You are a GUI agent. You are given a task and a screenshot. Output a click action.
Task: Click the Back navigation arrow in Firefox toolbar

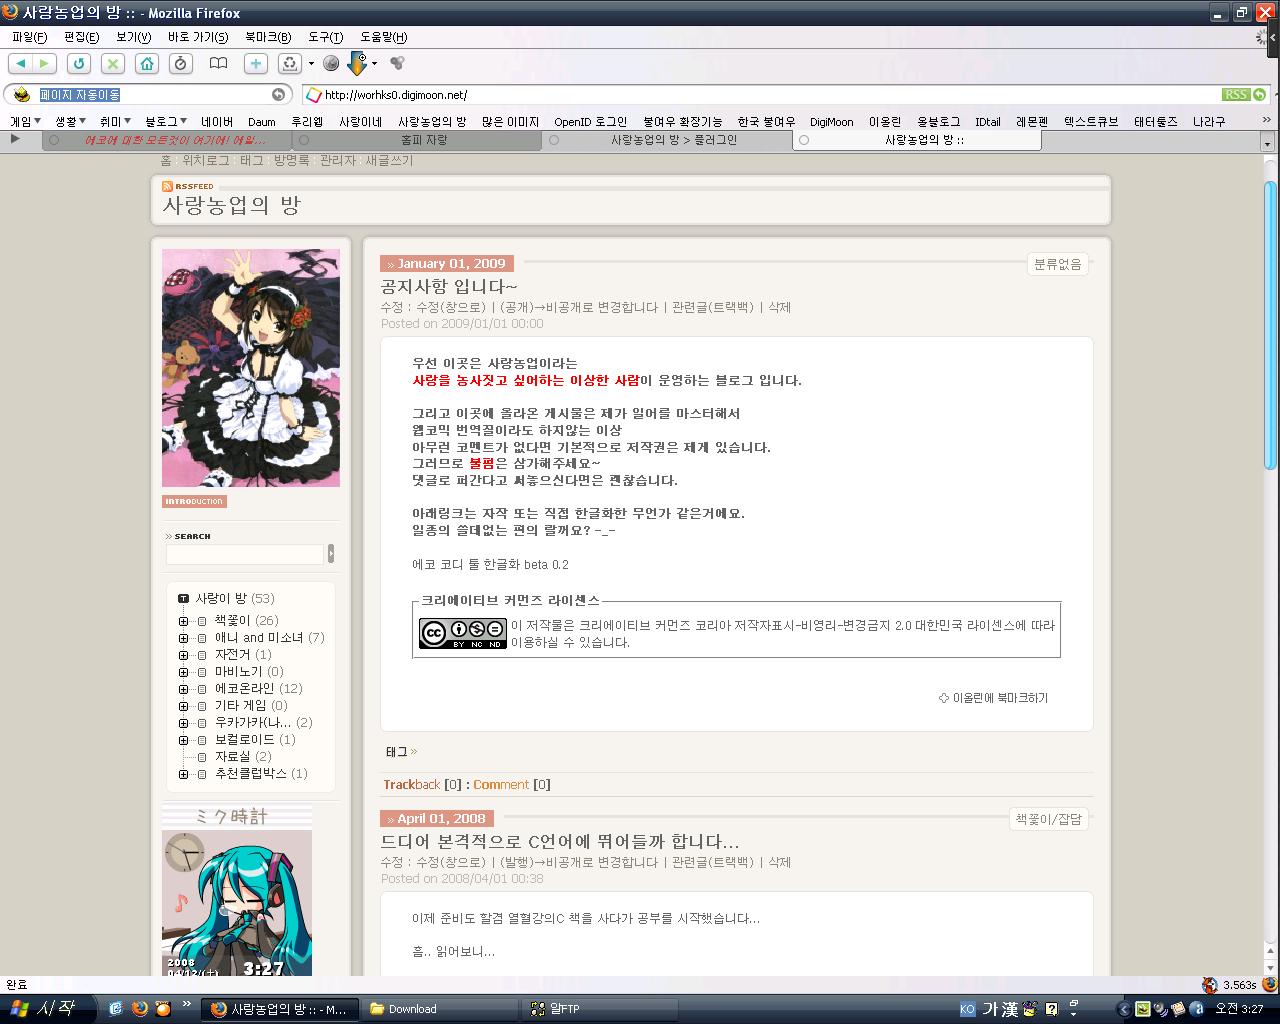click(20, 63)
